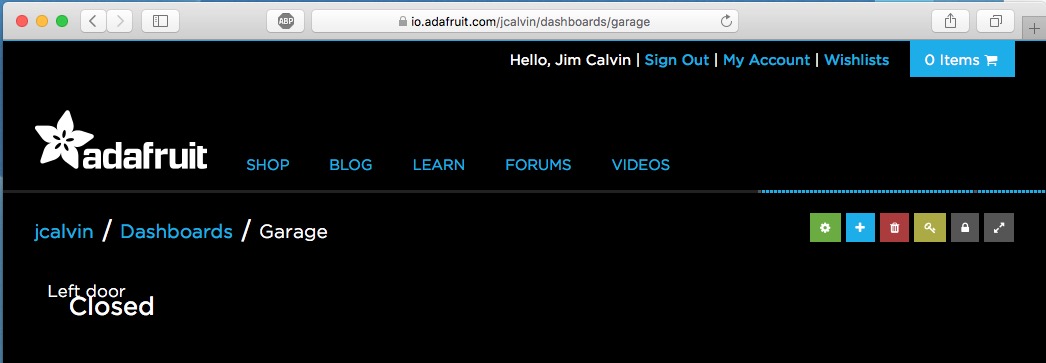Open the My Account link
The height and width of the screenshot is (363, 1046).
[x=766, y=60]
